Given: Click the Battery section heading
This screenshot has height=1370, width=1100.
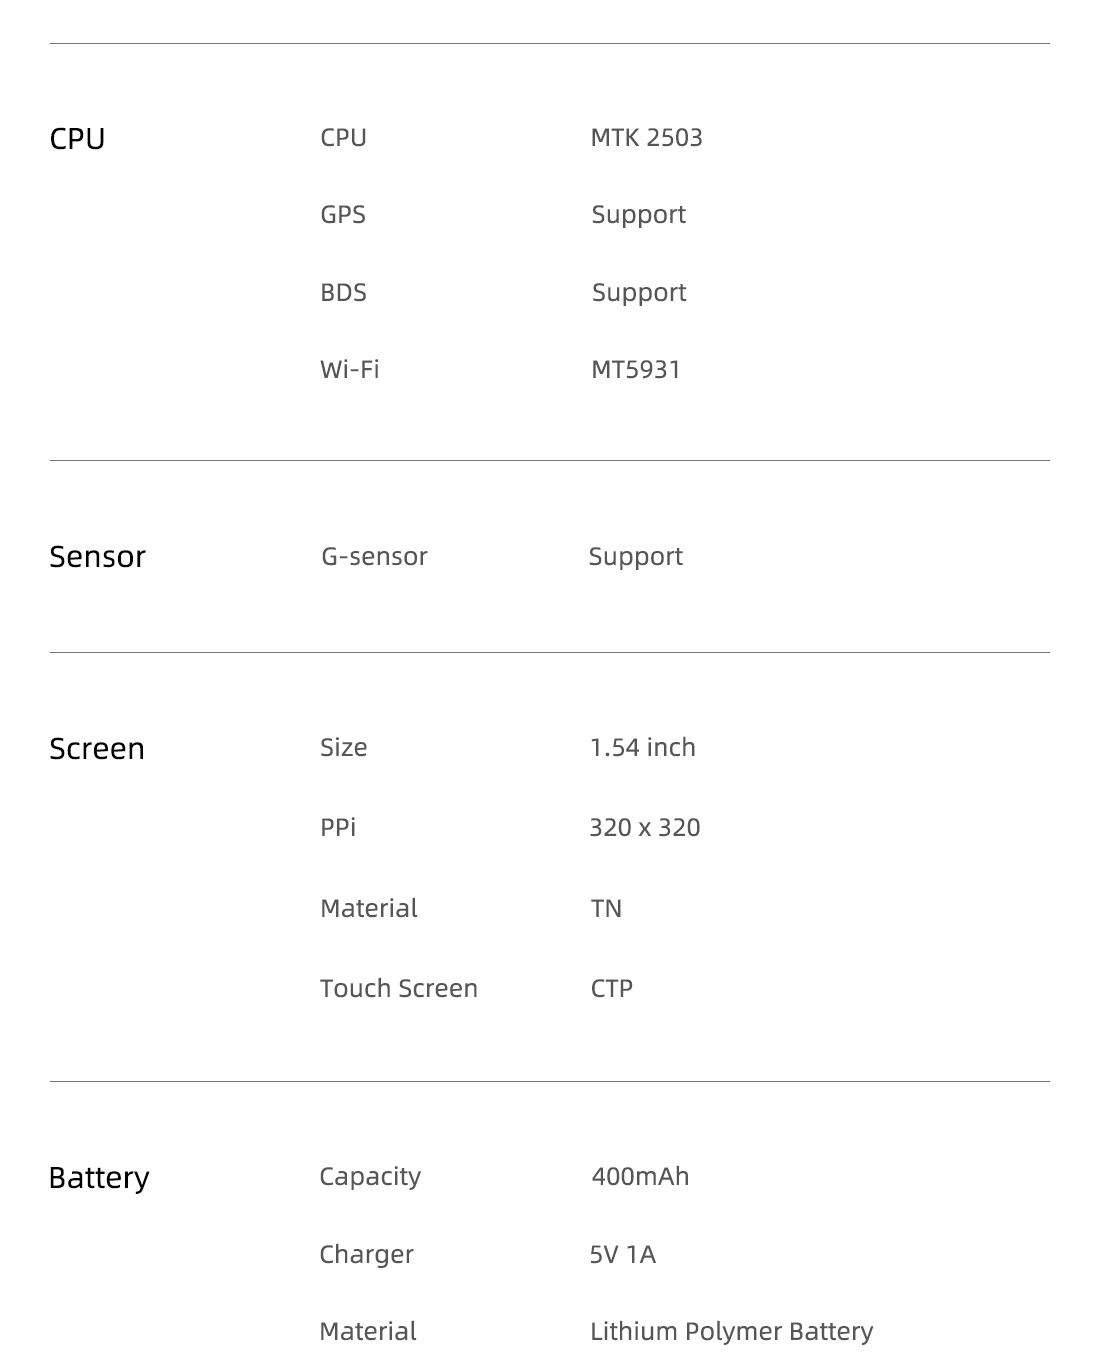Looking at the screenshot, I should (99, 1177).
